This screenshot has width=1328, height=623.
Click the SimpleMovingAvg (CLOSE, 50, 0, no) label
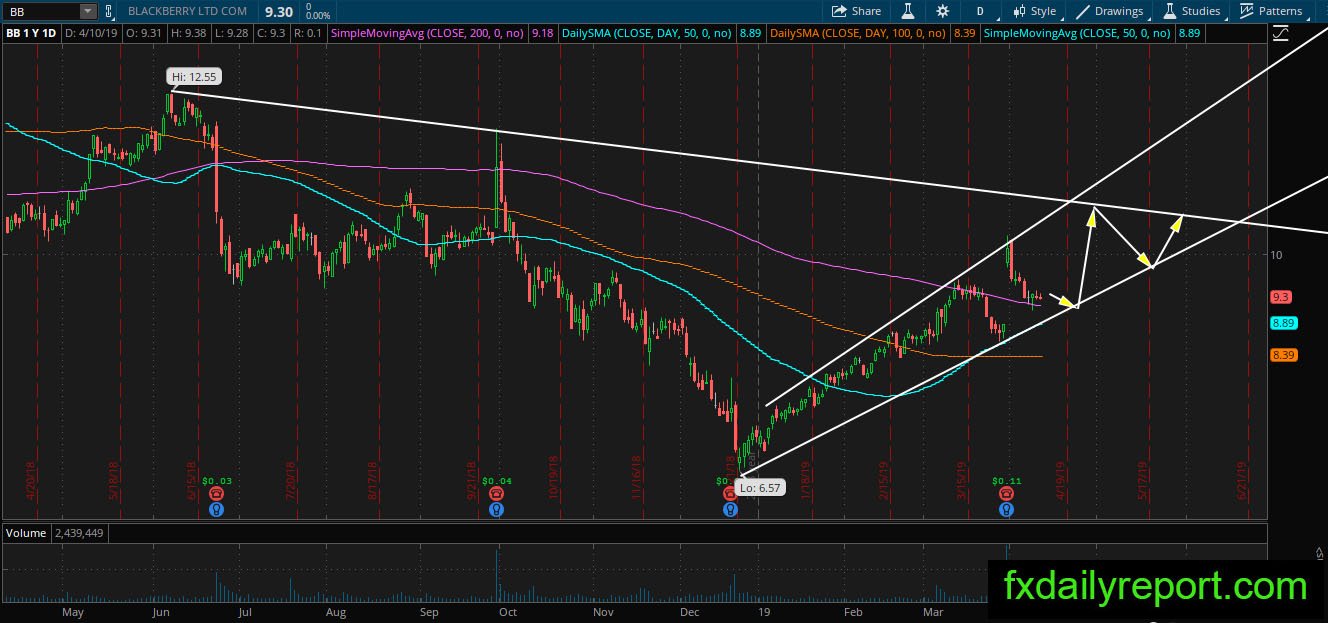[x=1077, y=33]
